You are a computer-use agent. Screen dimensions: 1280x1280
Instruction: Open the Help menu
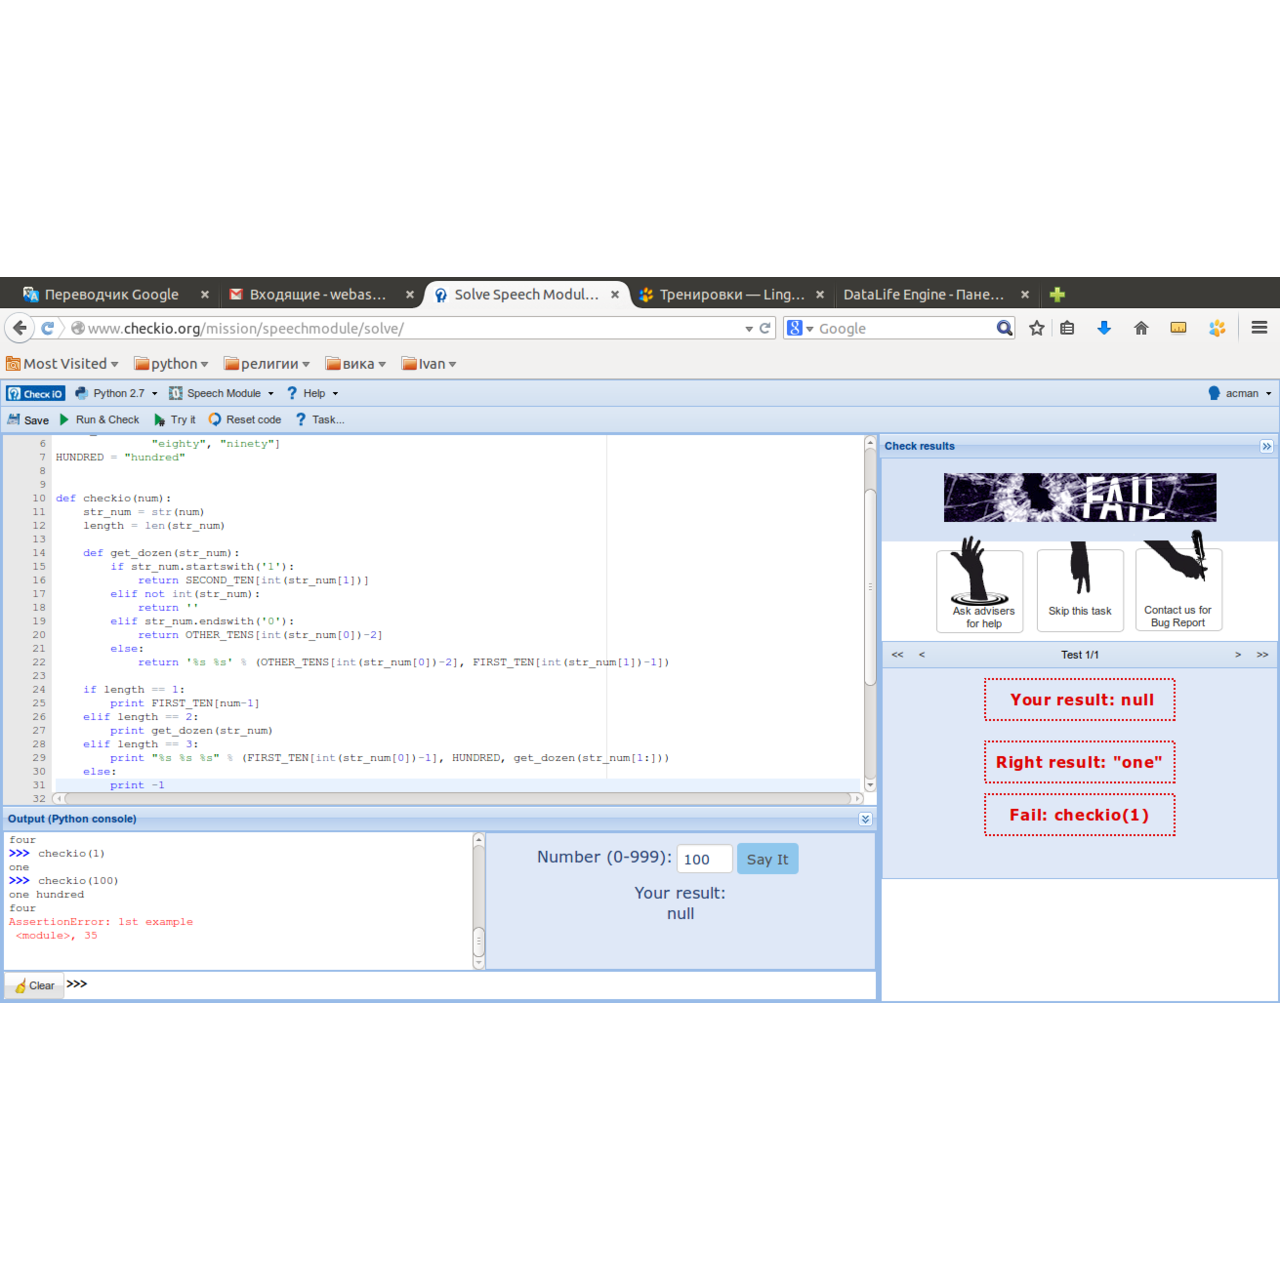pos(313,394)
